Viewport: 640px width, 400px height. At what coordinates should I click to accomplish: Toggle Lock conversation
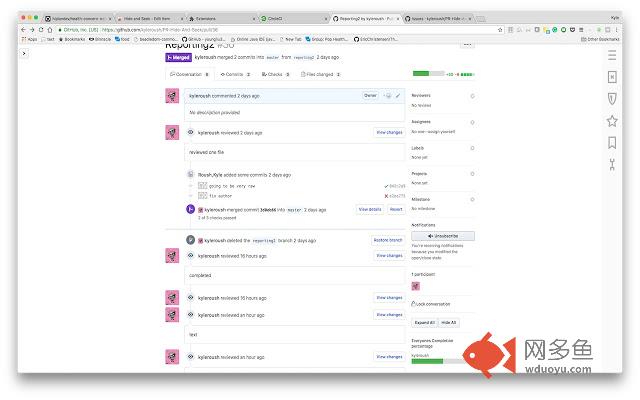click(431, 304)
